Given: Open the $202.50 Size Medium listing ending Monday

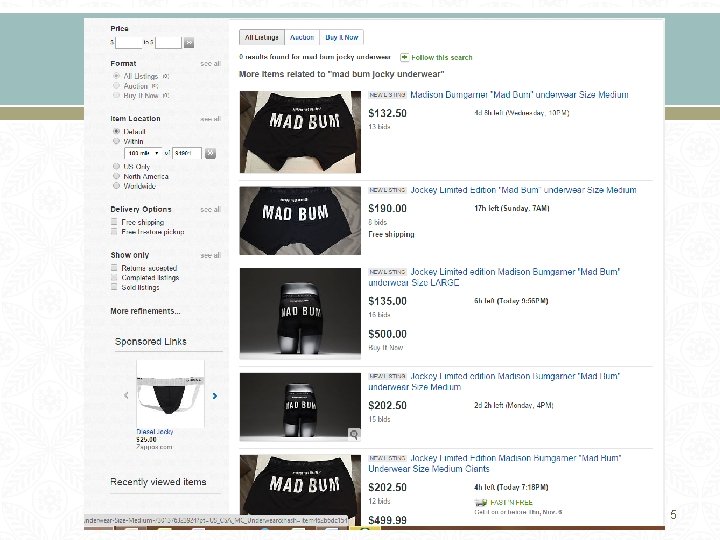Looking at the screenshot, I should pos(494,382).
